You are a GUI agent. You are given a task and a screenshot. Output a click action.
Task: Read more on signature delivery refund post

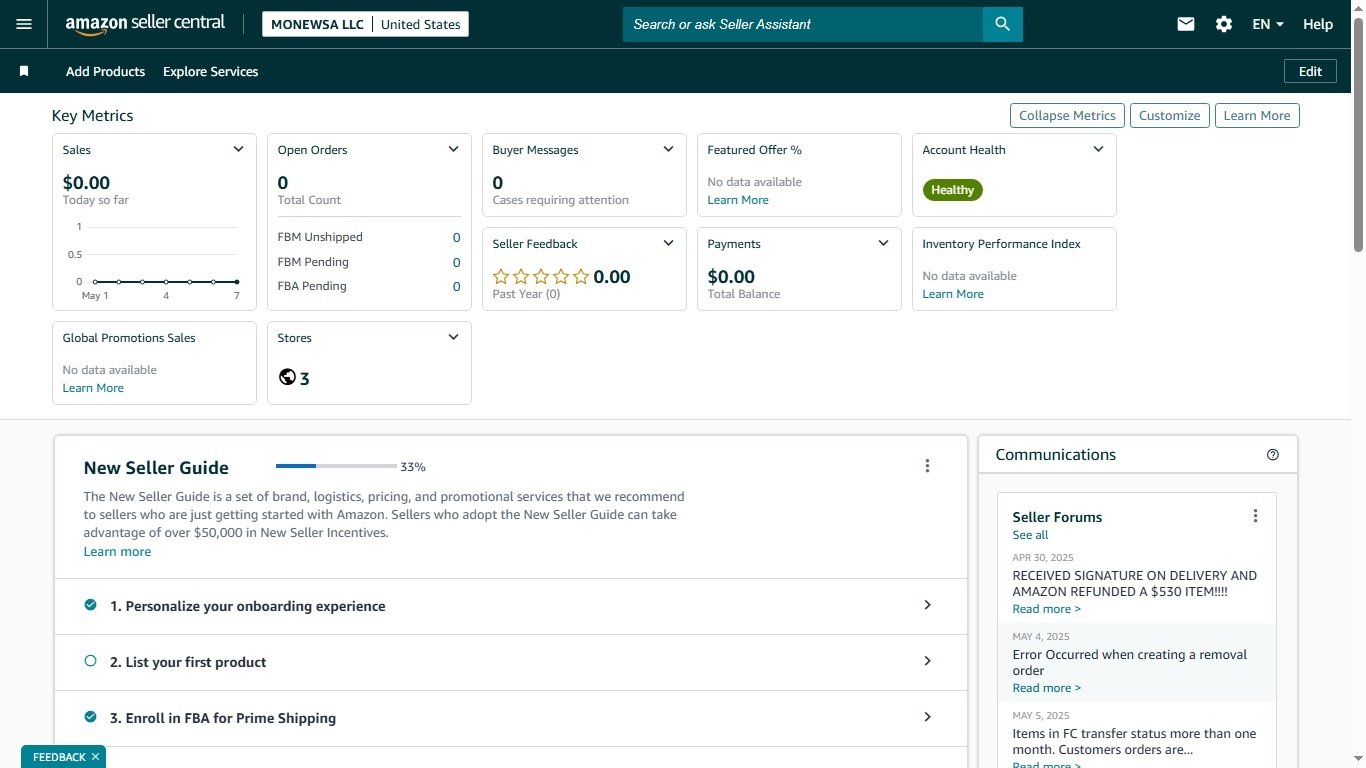pyautogui.click(x=1046, y=609)
